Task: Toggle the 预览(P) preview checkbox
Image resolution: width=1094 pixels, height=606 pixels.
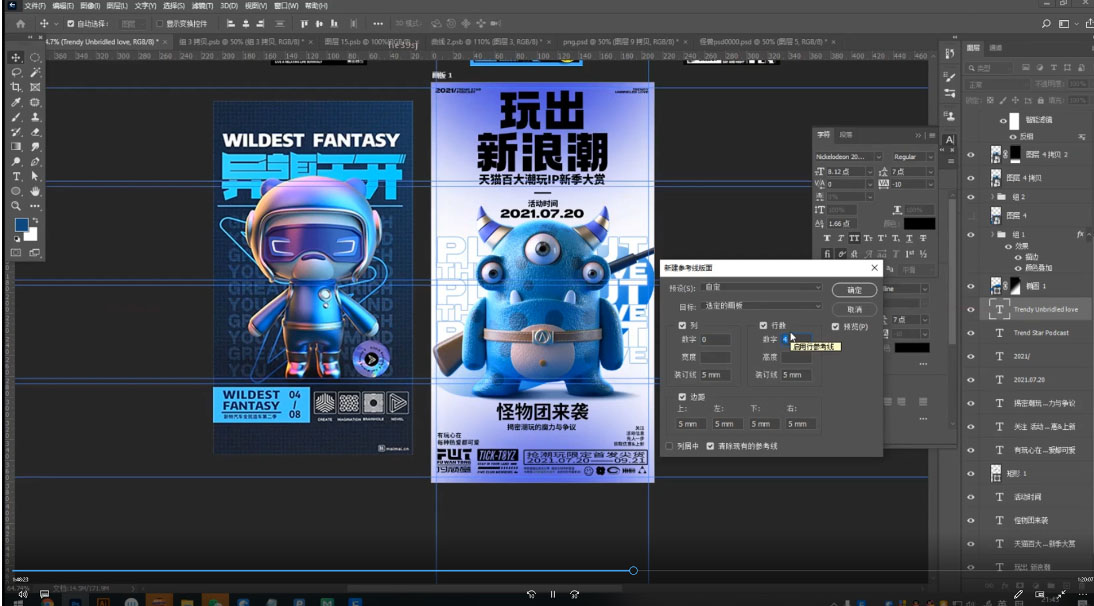Action: pos(835,326)
